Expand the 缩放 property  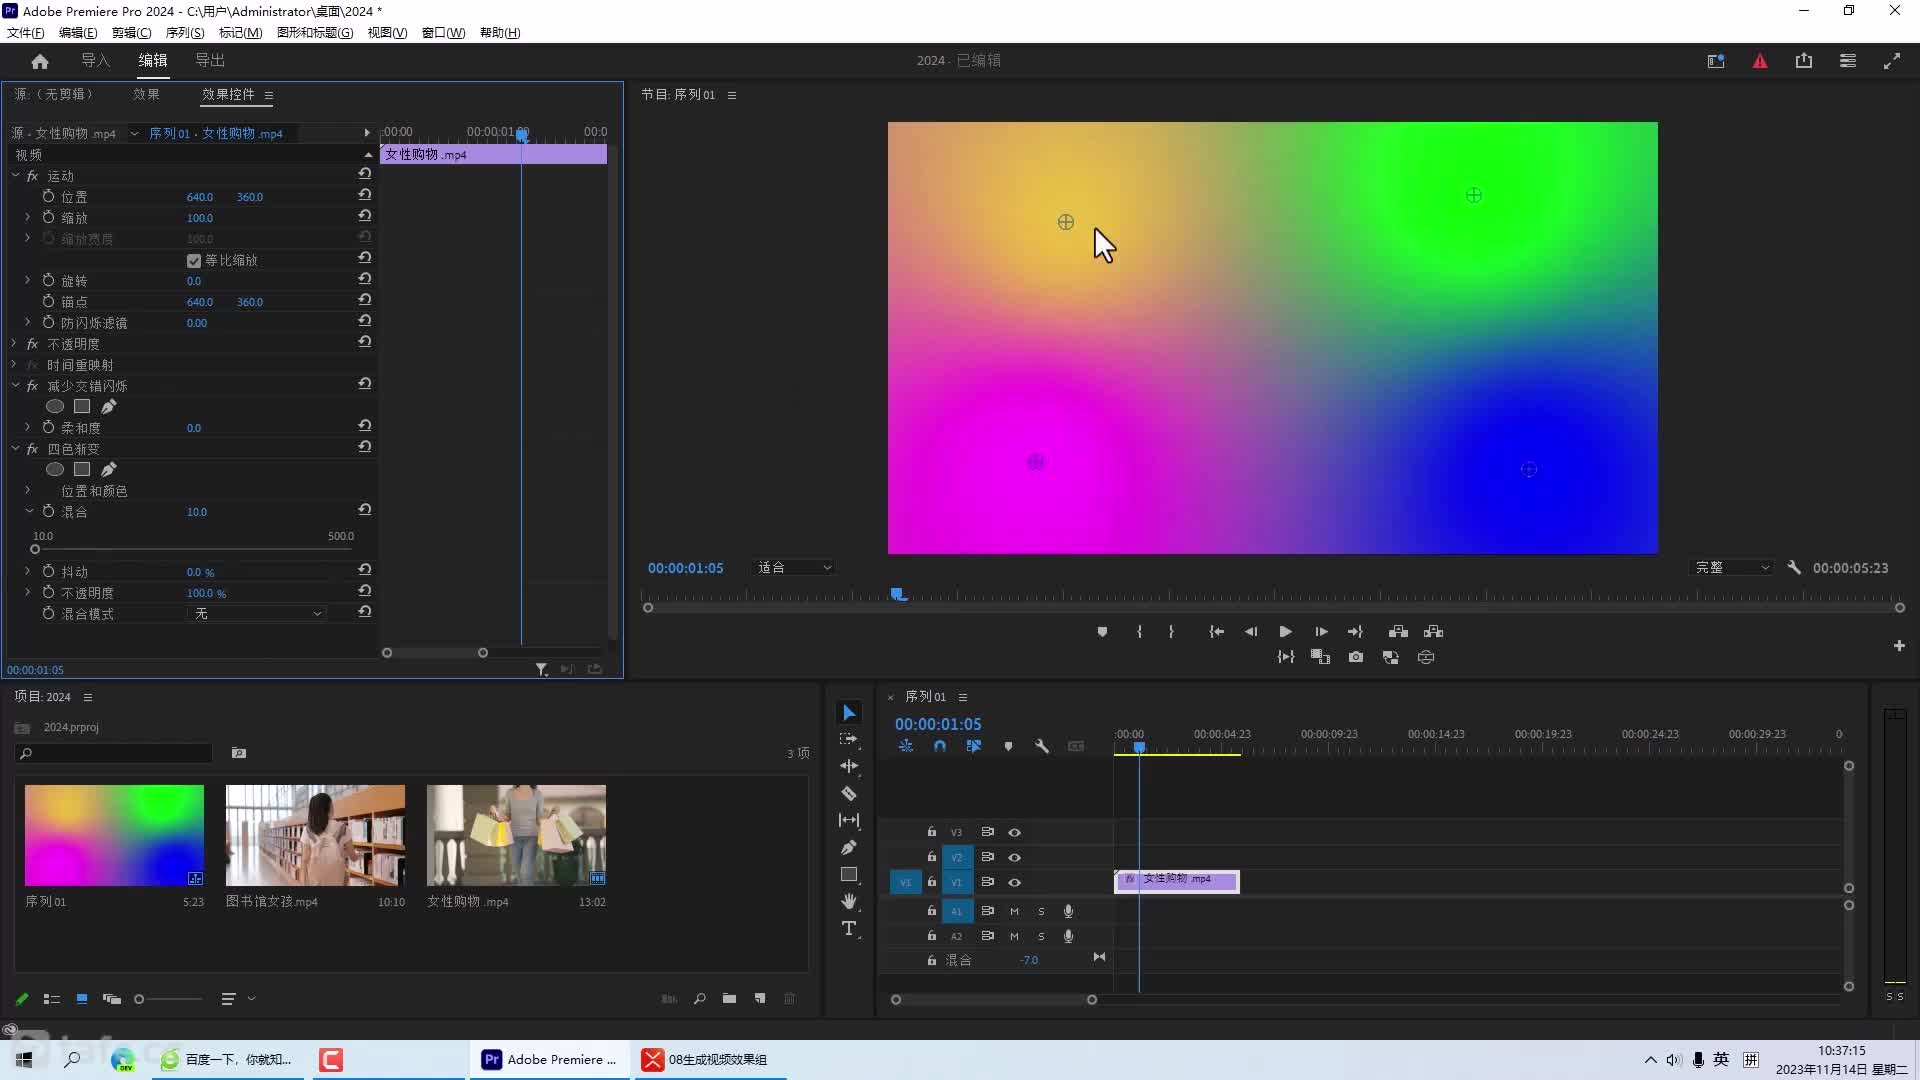point(28,217)
